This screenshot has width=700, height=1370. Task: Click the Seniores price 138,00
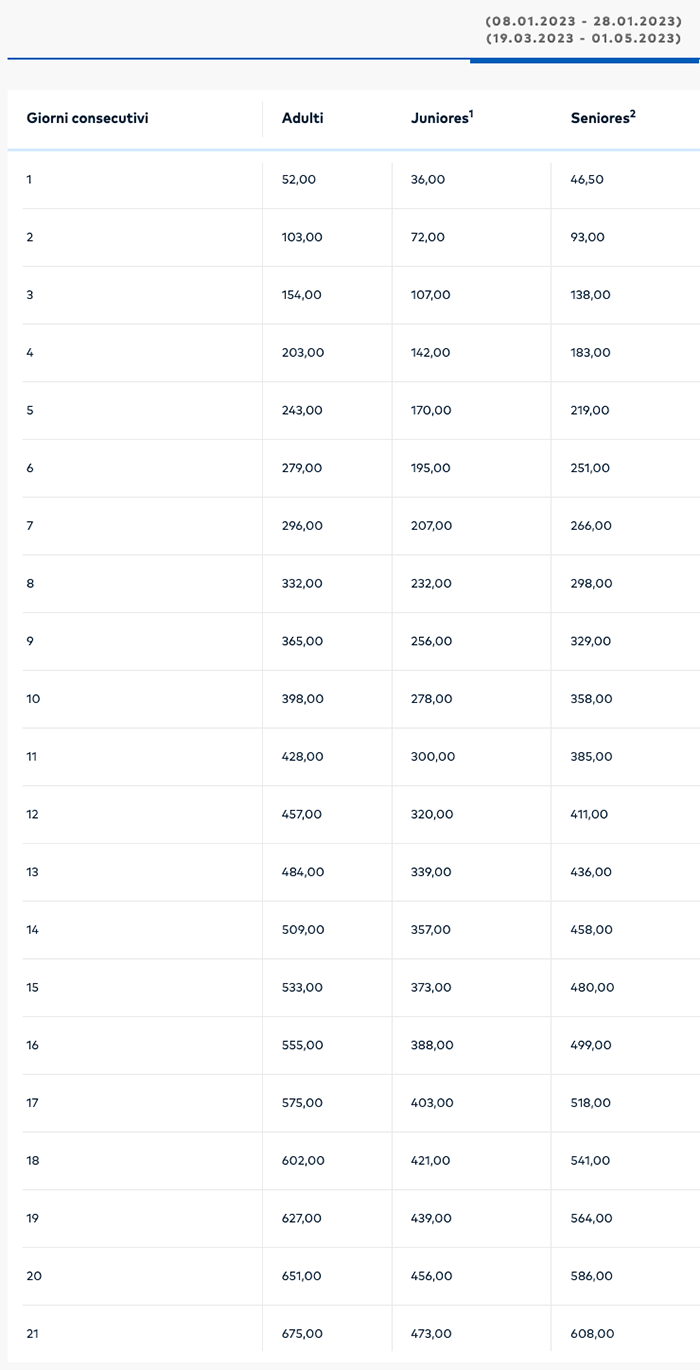coord(590,295)
